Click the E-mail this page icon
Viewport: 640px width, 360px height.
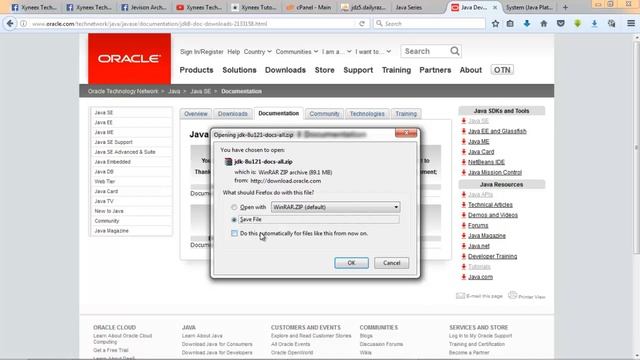(x=460, y=296)
